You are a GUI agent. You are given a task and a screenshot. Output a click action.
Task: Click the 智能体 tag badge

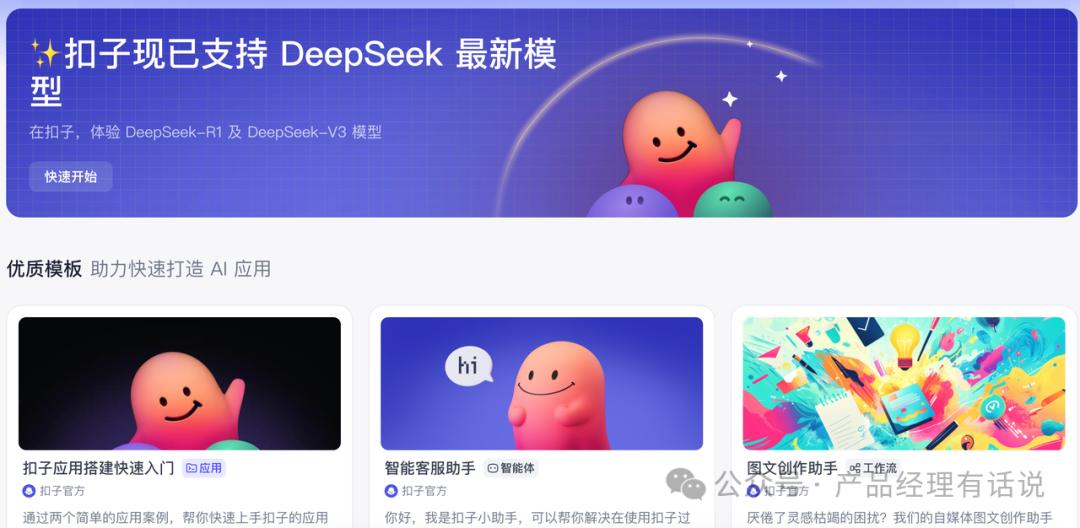[510, 469]
